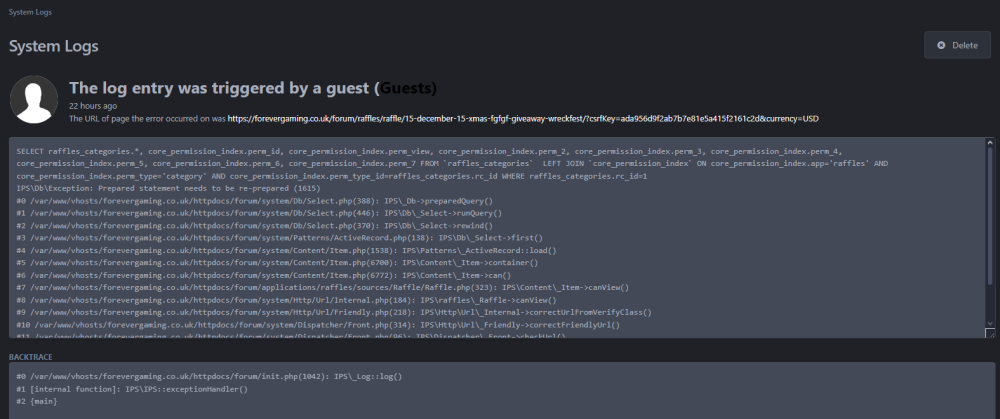Click the guest avatar silhouette icon
The image size is (1000, 419).
(x=33, y=98)
